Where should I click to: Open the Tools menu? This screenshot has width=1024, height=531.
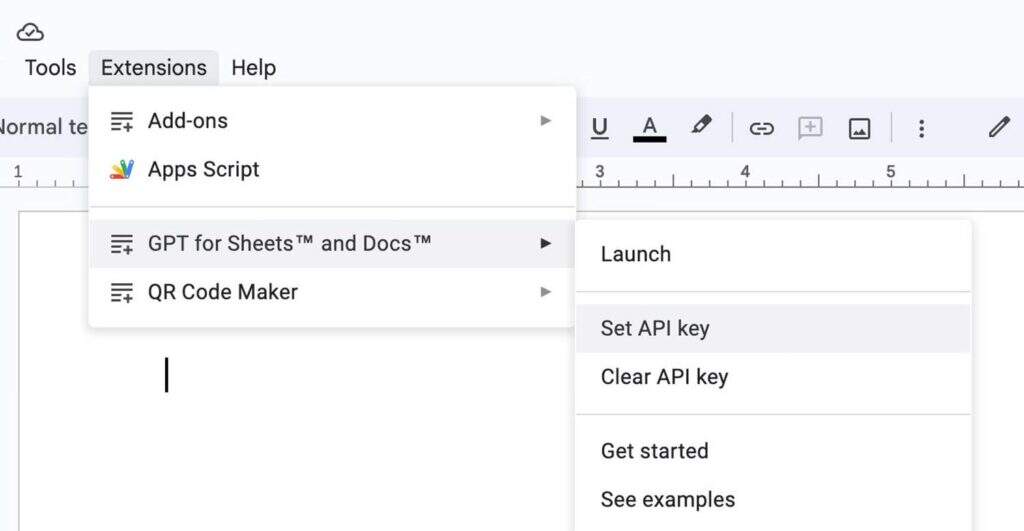pyautogui.click(x=50, y=68)
